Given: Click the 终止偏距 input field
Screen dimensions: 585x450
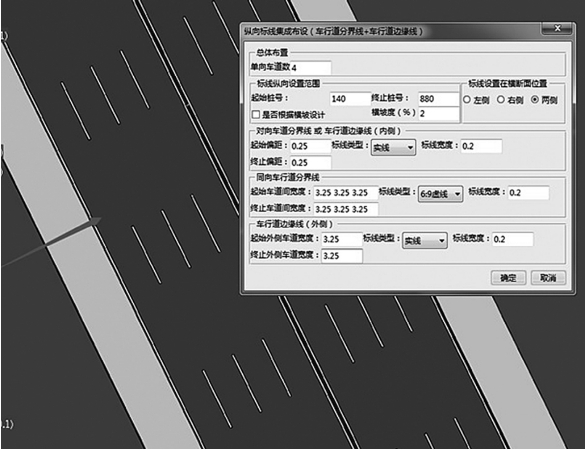Looking at the screenshot, I should 310,163.
